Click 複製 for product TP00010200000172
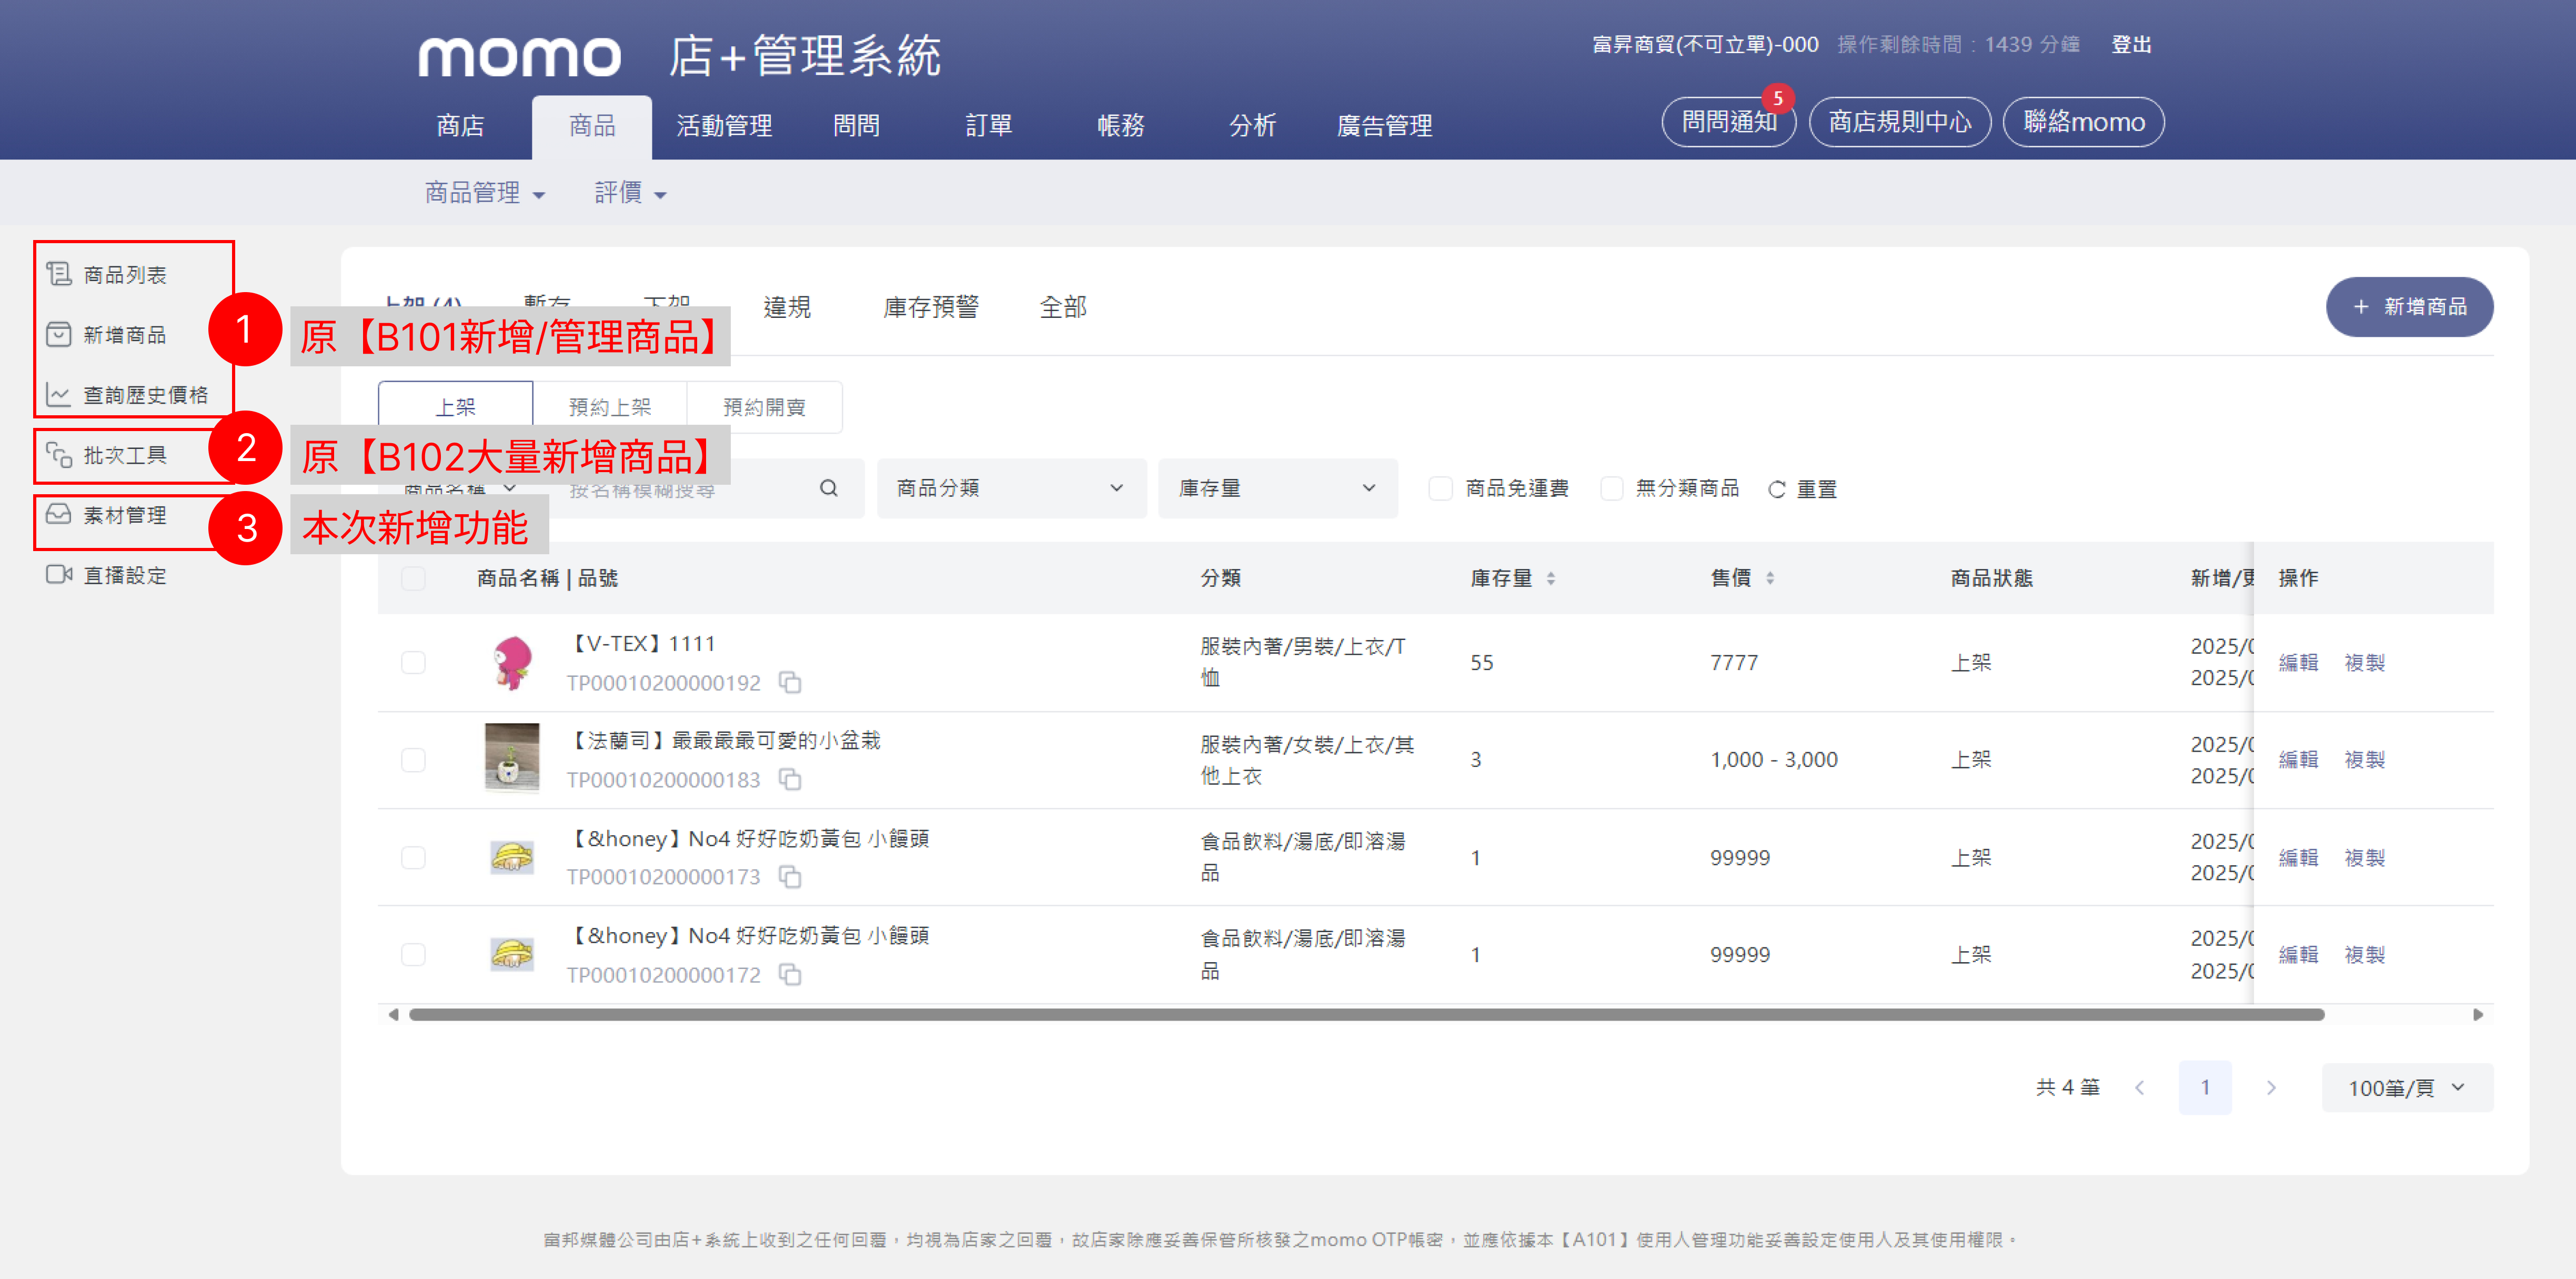Viewport: 2576px width, 1279px height. point(2364,954)
